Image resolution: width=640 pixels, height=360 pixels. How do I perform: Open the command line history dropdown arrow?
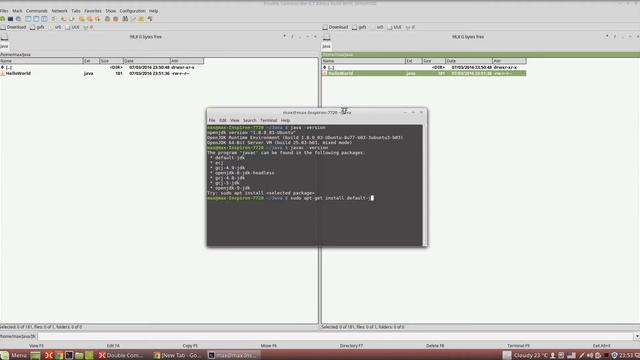pyautogui.click(x=637, y=336)
